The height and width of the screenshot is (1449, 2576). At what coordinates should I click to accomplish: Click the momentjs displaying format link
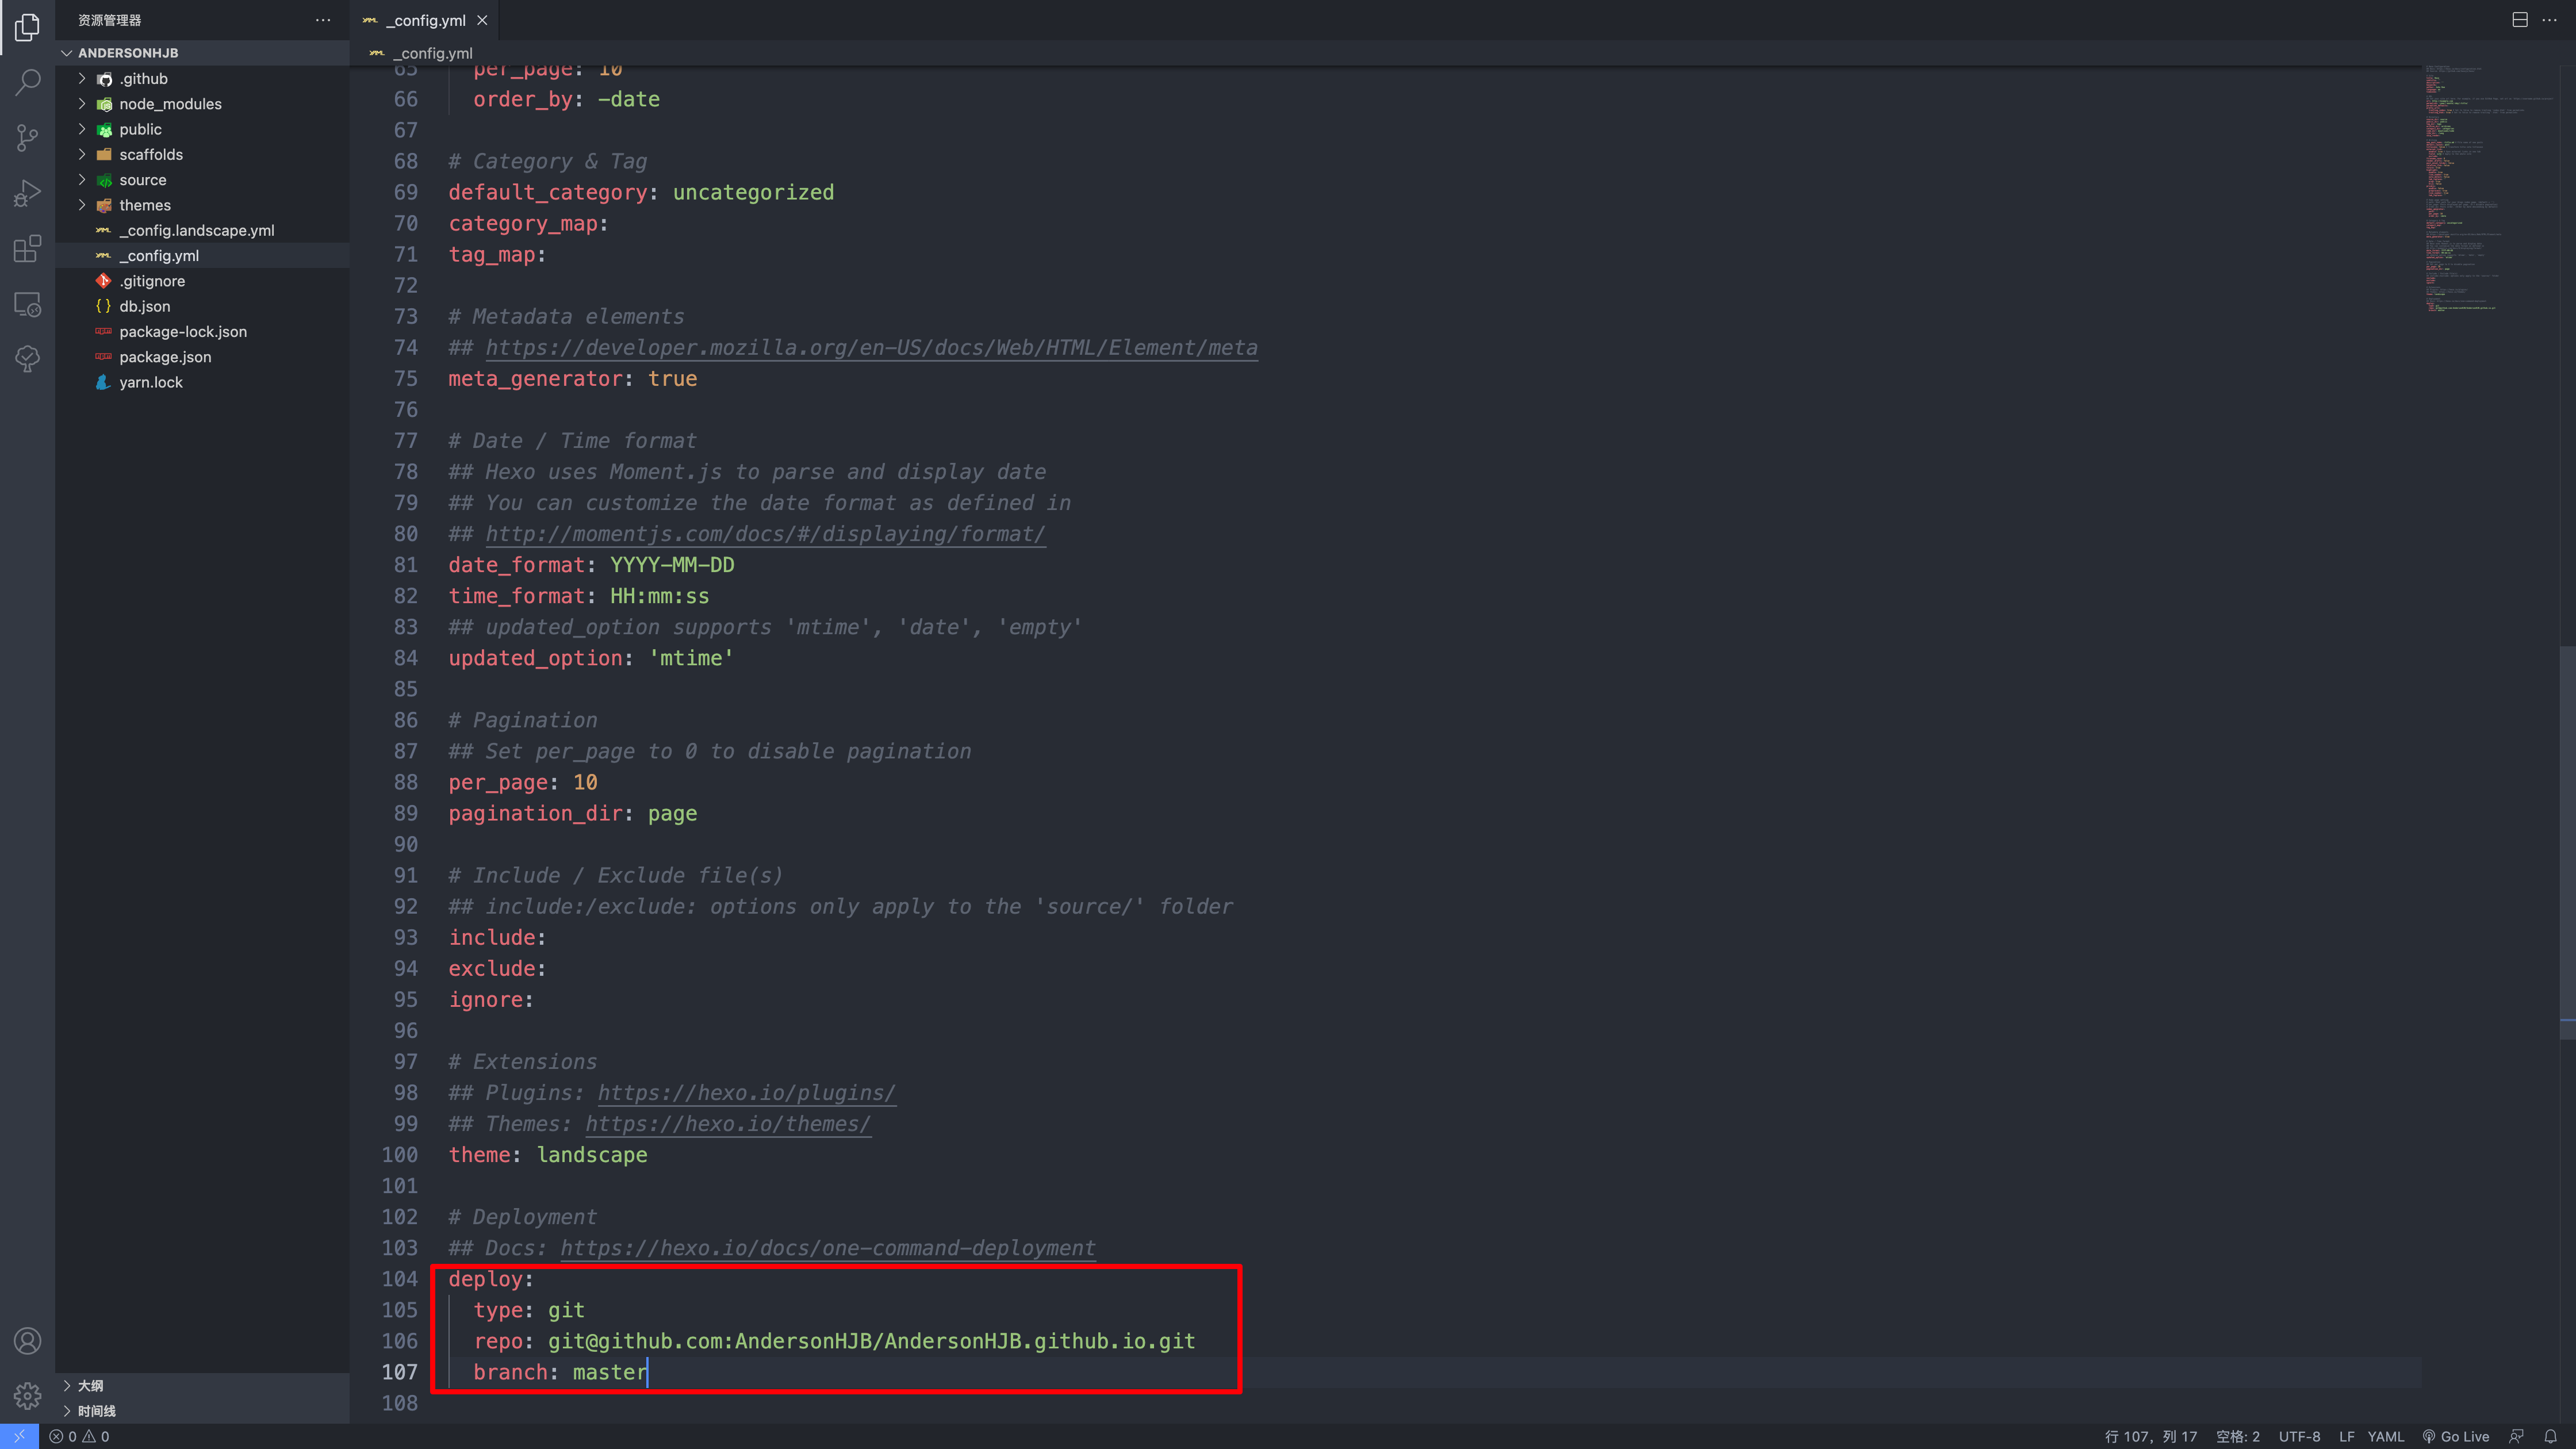[765, 534]
